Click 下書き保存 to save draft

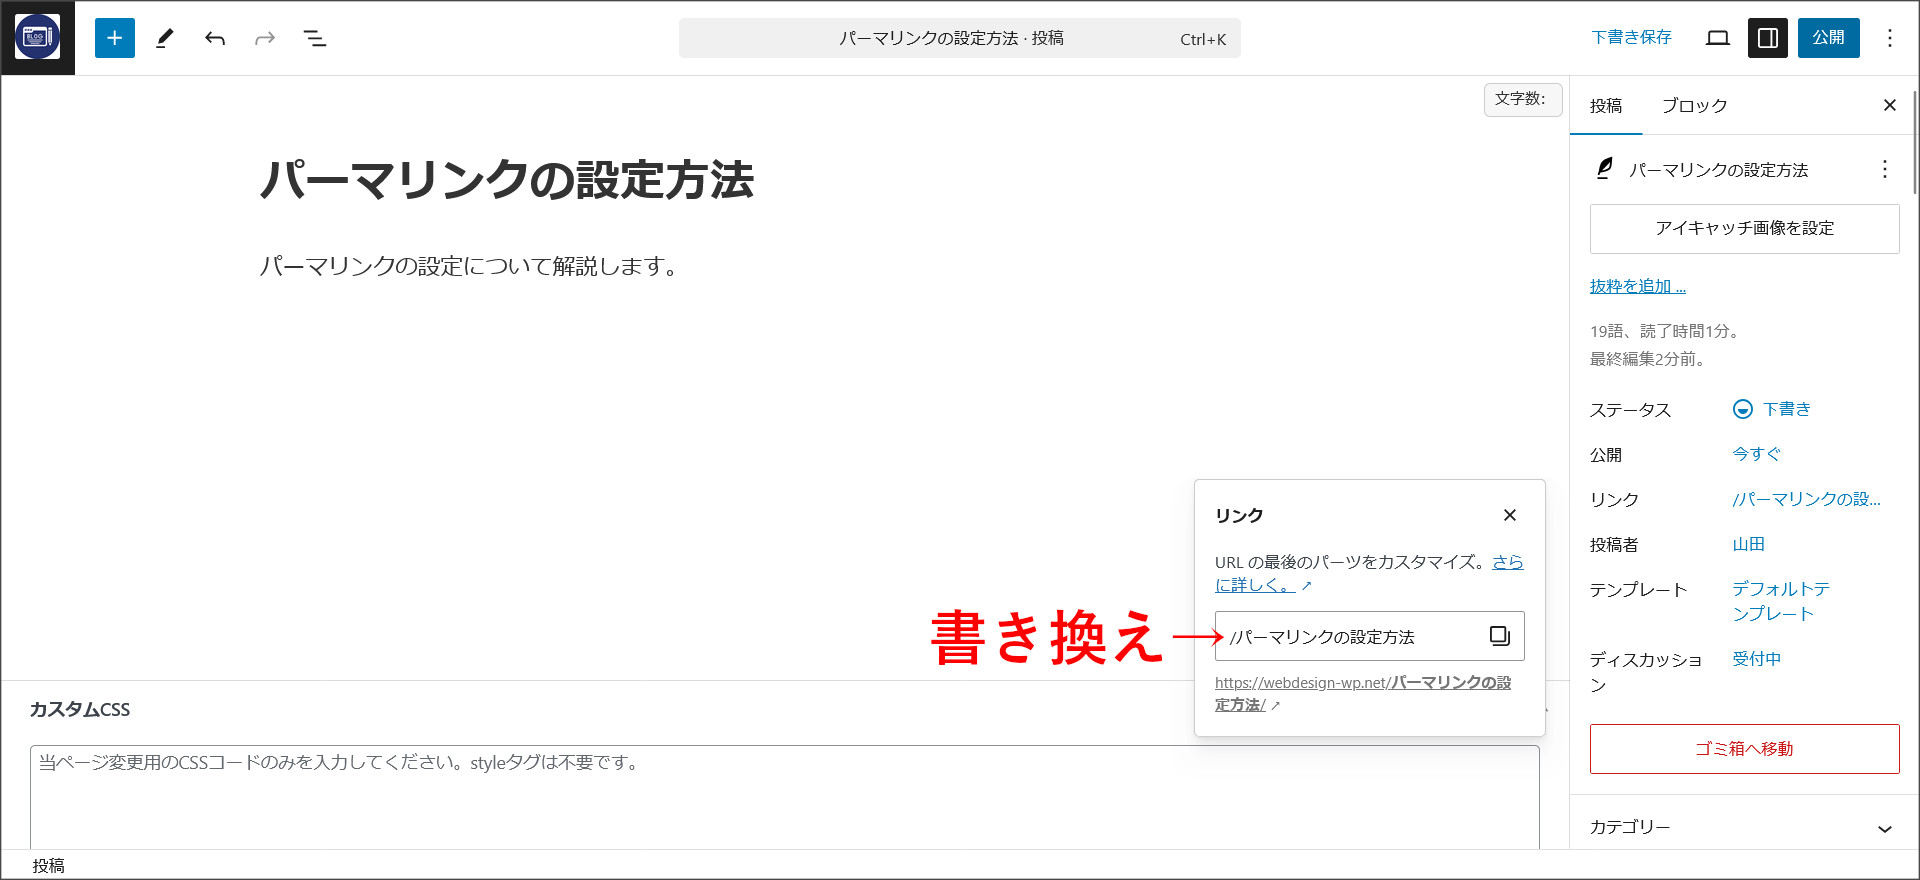click(x=1632, y=37)
